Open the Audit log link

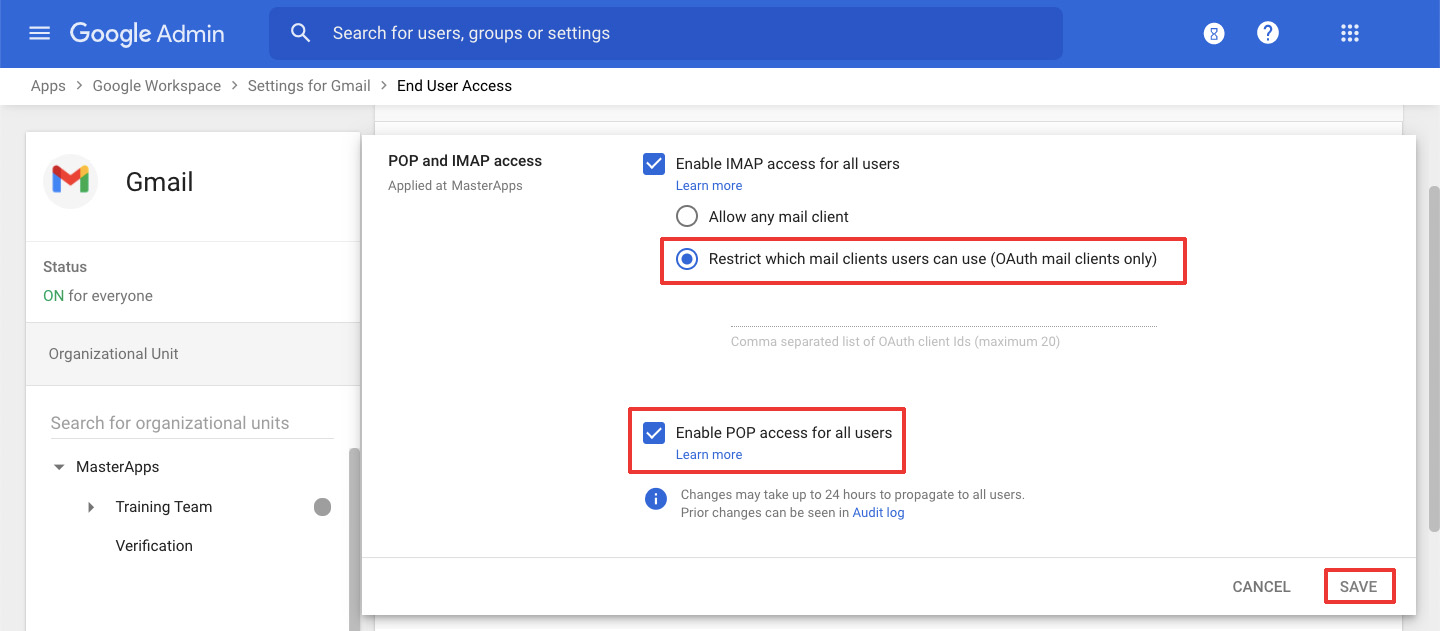click(878, 512)
